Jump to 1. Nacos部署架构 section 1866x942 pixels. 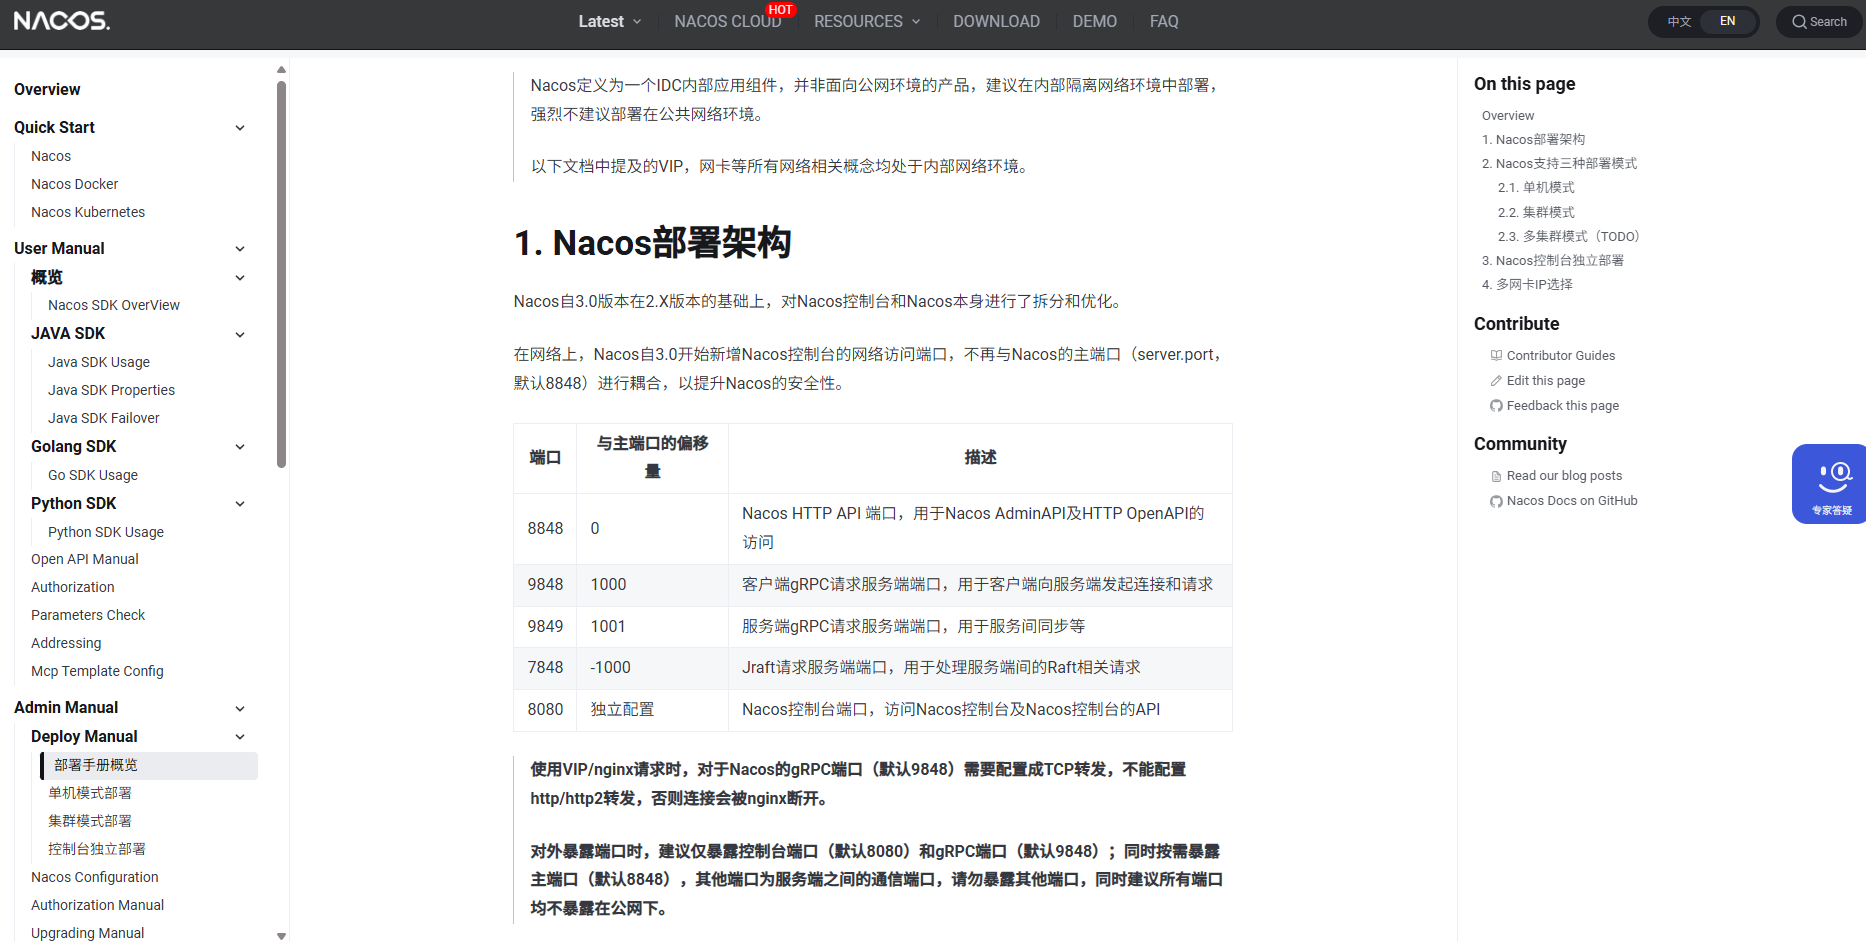click(x=1533, y=139)
